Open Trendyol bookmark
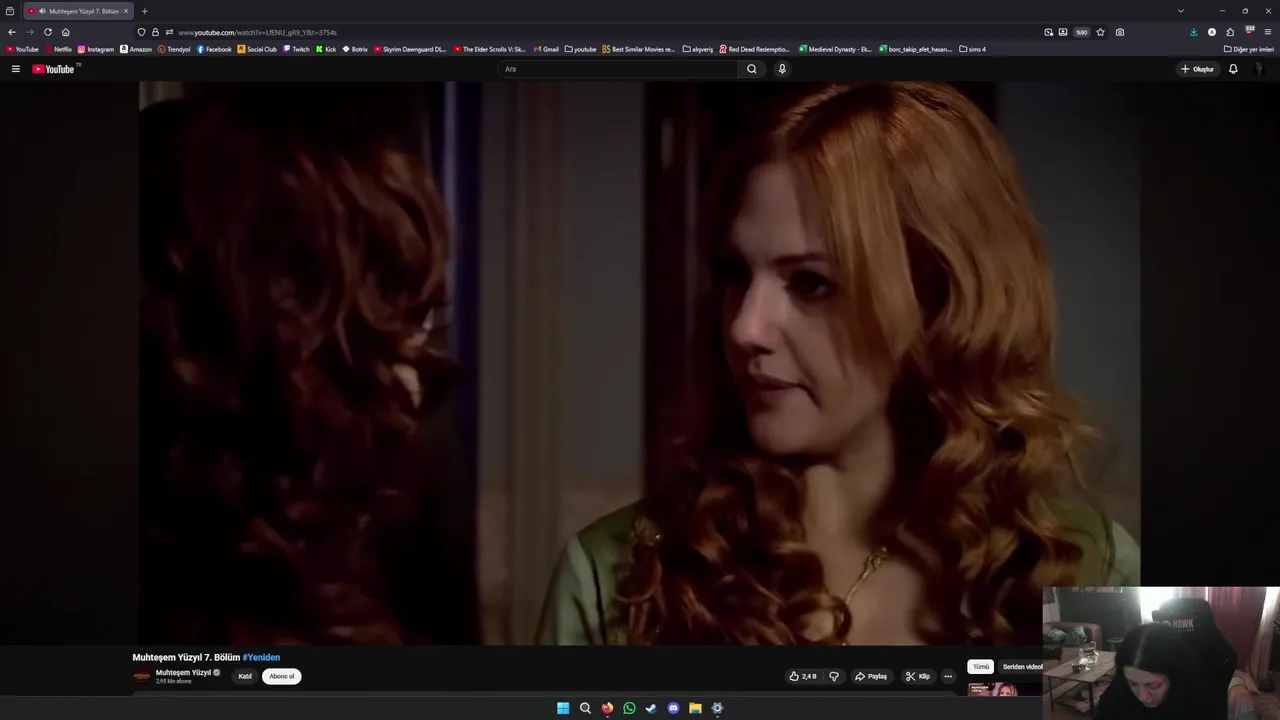The height and width of the screenshot is (720, 1280). (174, 49)
